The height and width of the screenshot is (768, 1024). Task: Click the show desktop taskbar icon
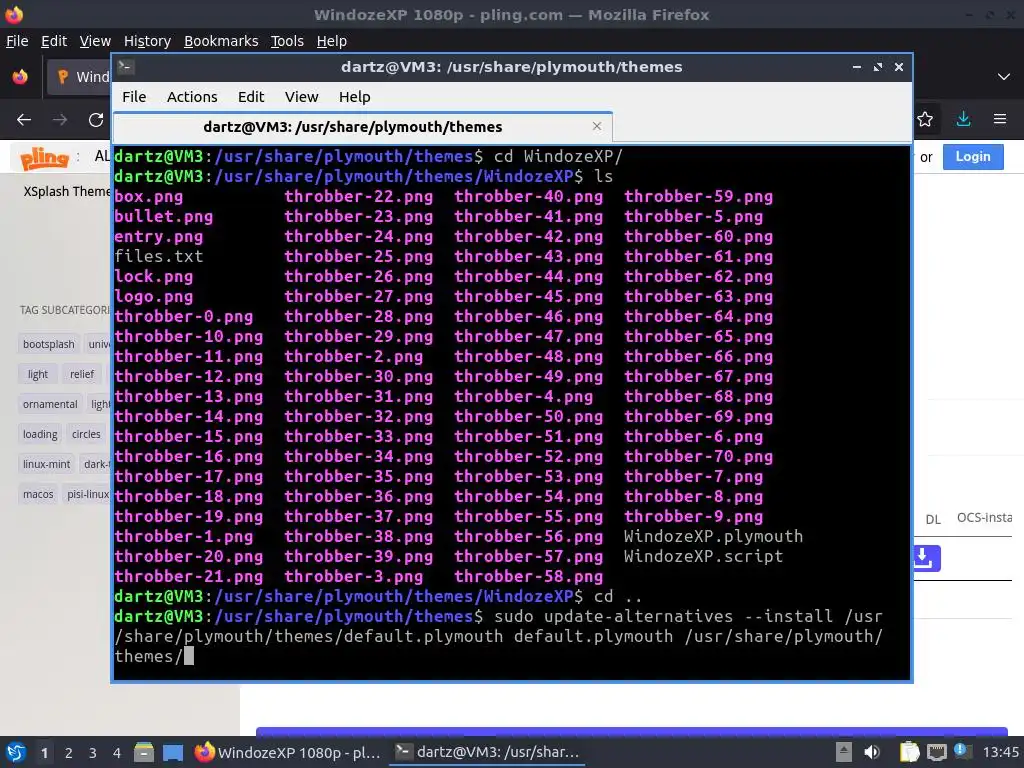173,752
